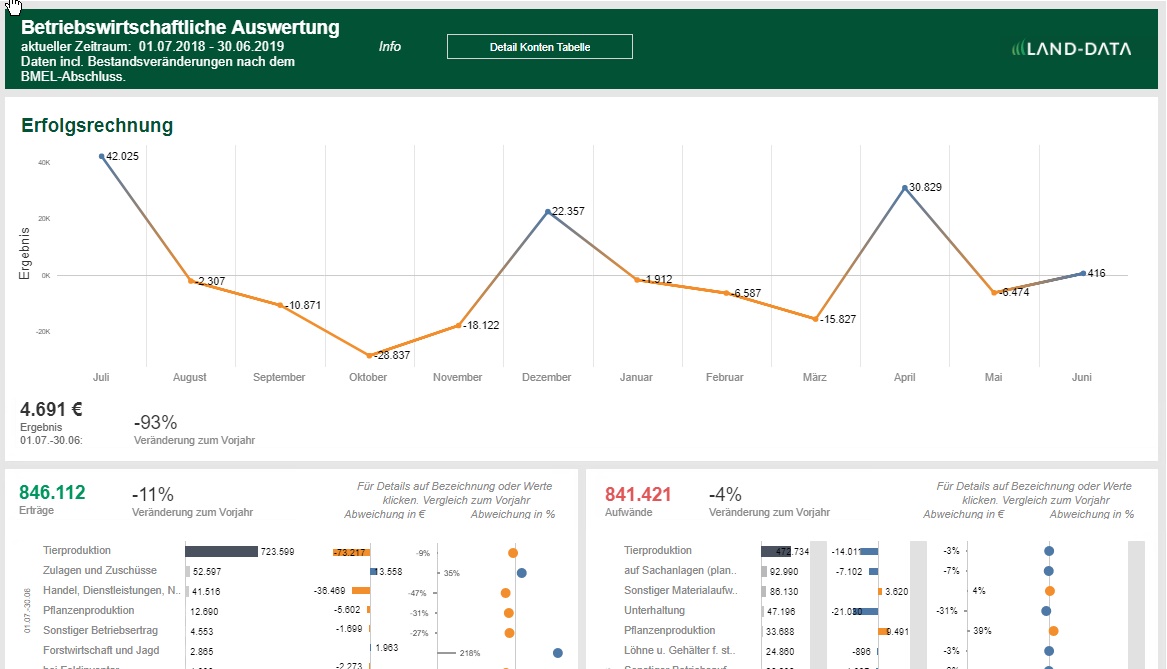Select the Oktober data point -28.837
The image size is (1167, 669).
tap(369, 355)
